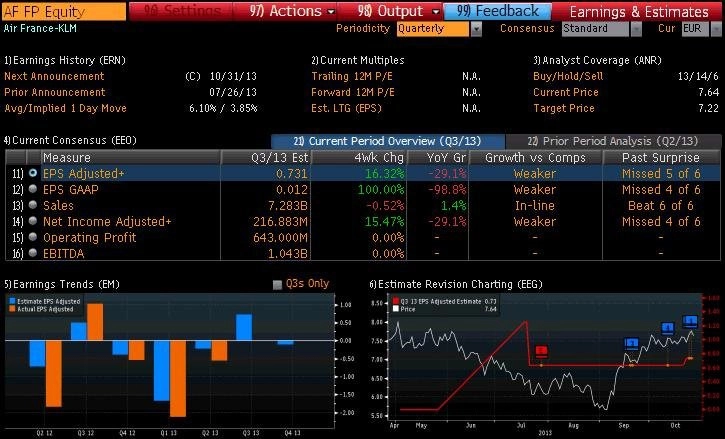
Task: Open the Settings menu
Action: coord(181,11)
